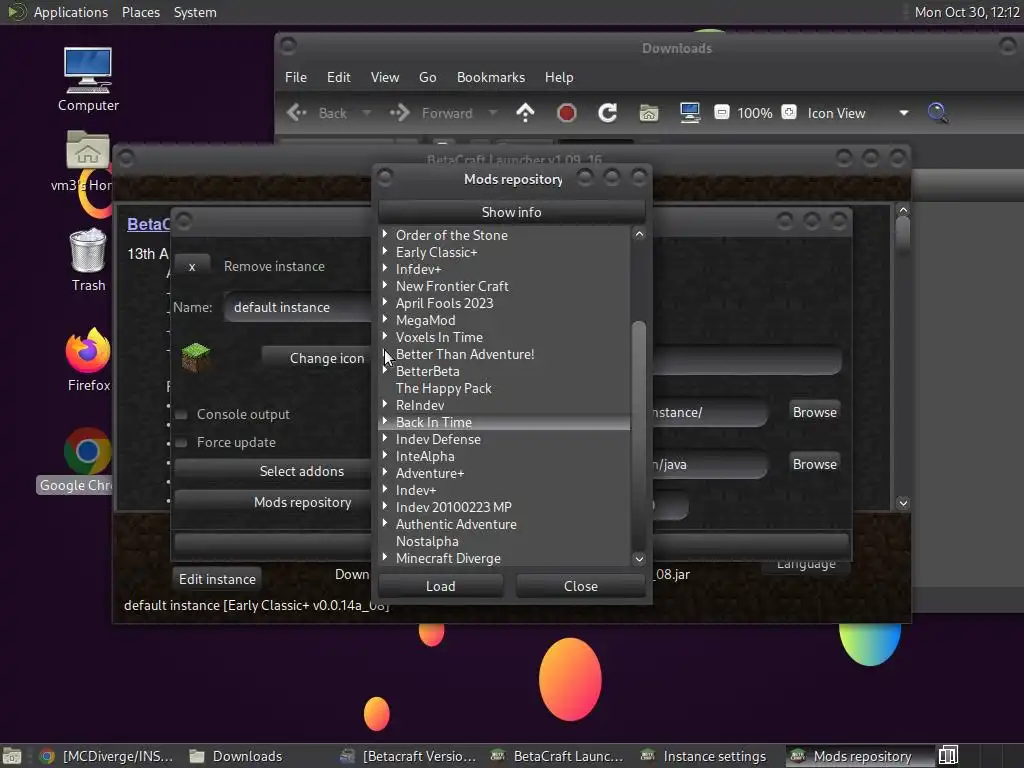The width and height of the screenshot is (1024, 768).
Task: Stop loading in Downloads window
Action: (566, 113)
